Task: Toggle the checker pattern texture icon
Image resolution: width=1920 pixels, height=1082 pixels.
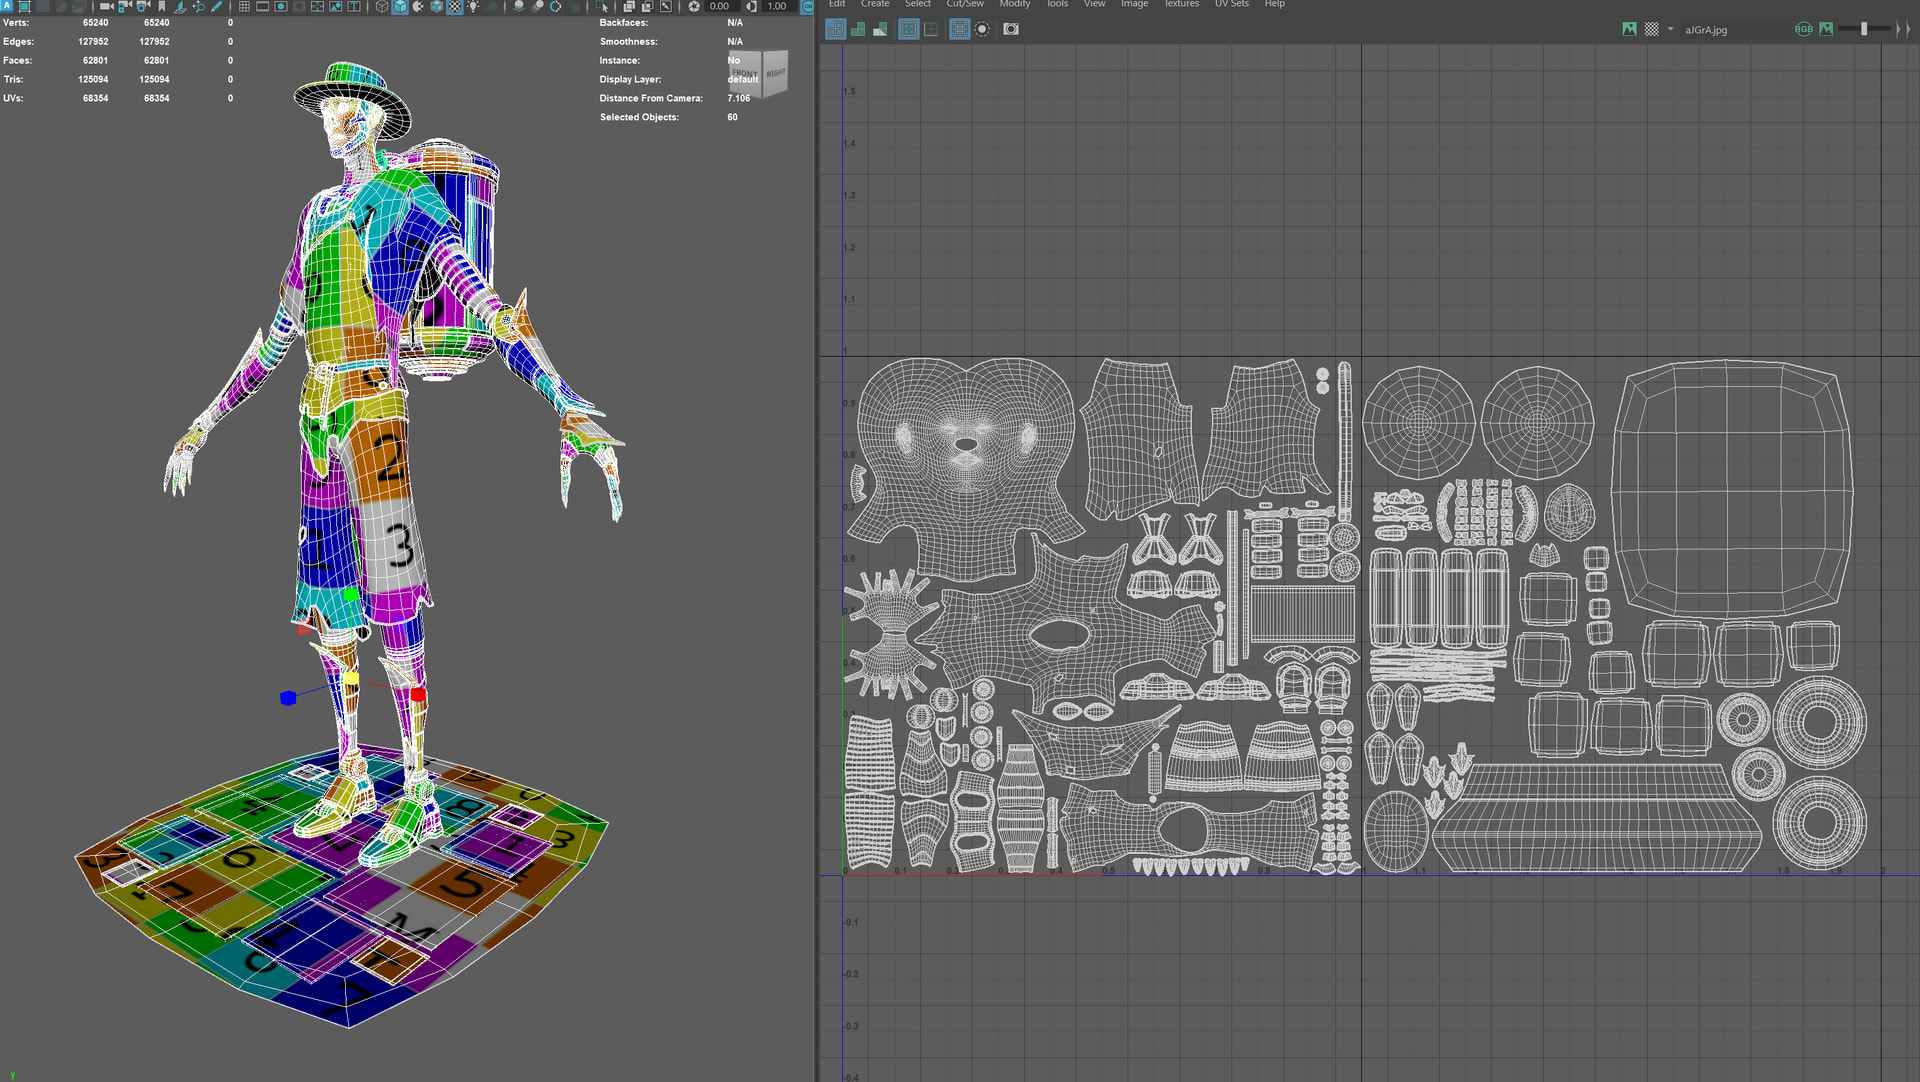Action: click(x=1652, y=29)
